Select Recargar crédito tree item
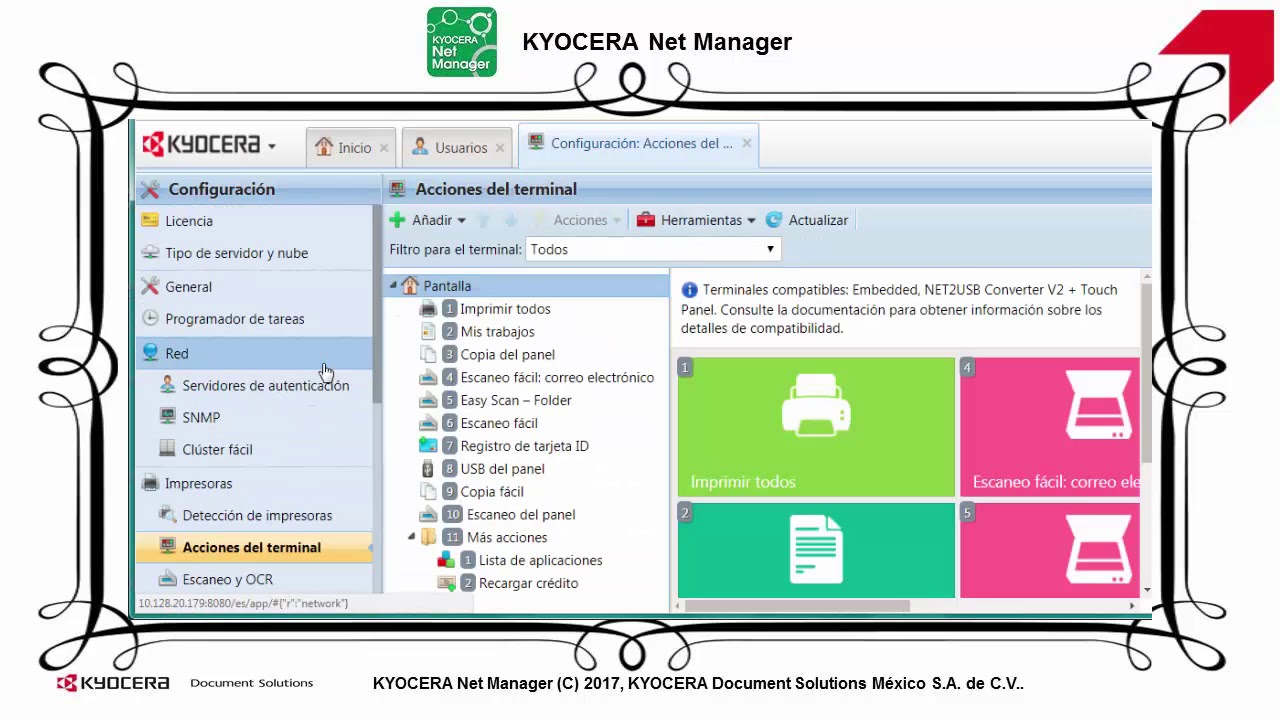The height and width of the screenshot is (720, 1280). (528, 584)
